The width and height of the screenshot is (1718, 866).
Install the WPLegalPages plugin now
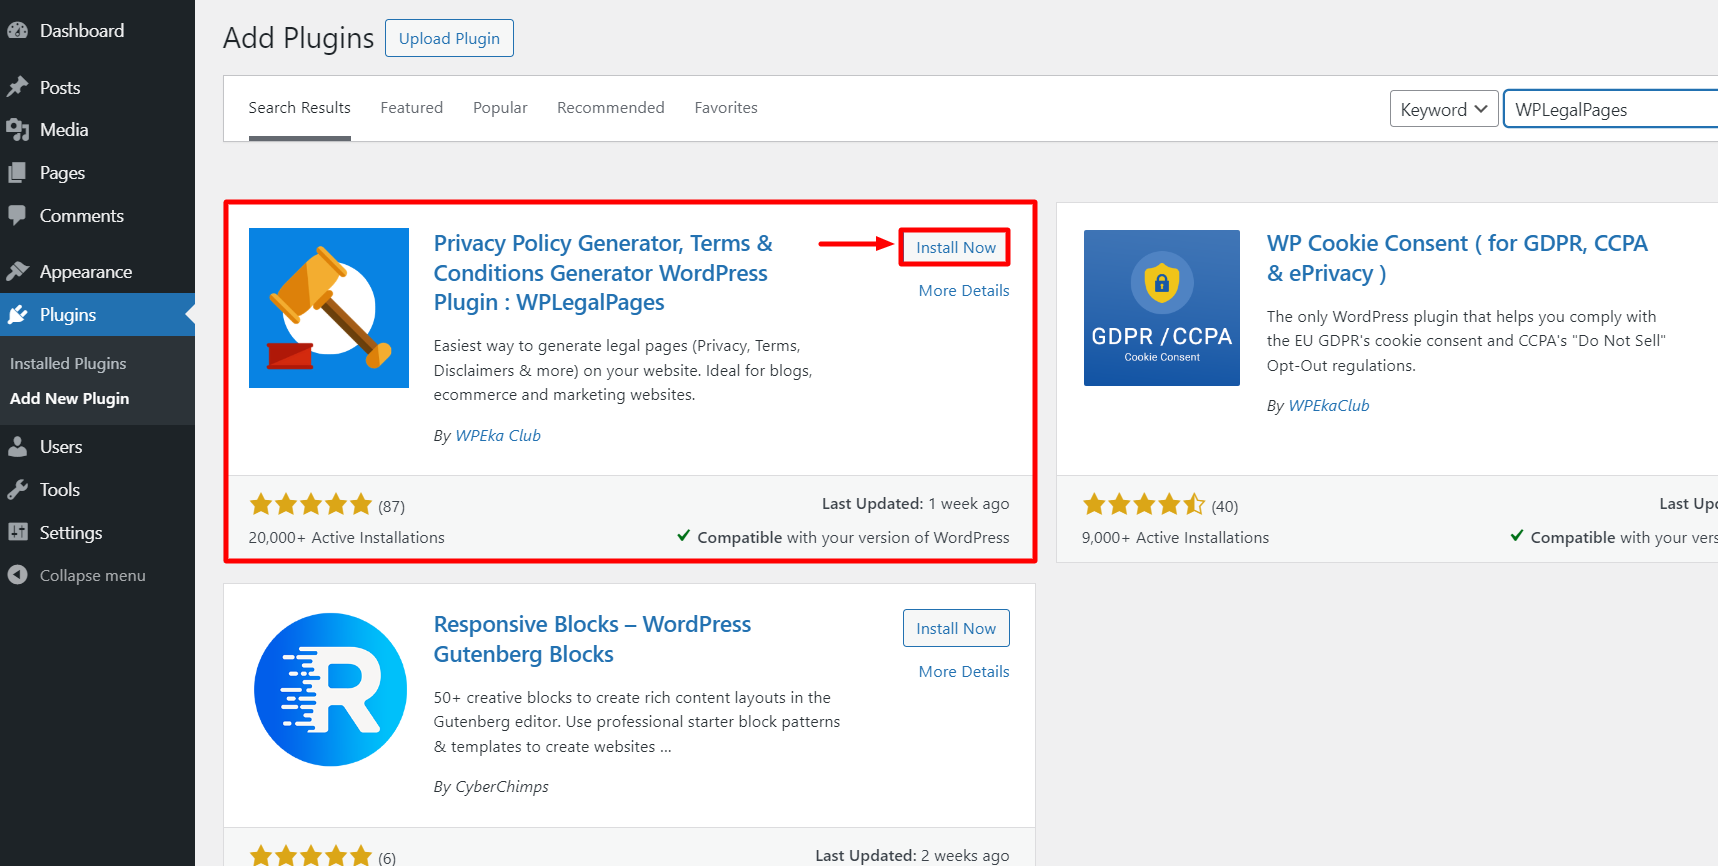pyautogui.click(x=956, y=248)
